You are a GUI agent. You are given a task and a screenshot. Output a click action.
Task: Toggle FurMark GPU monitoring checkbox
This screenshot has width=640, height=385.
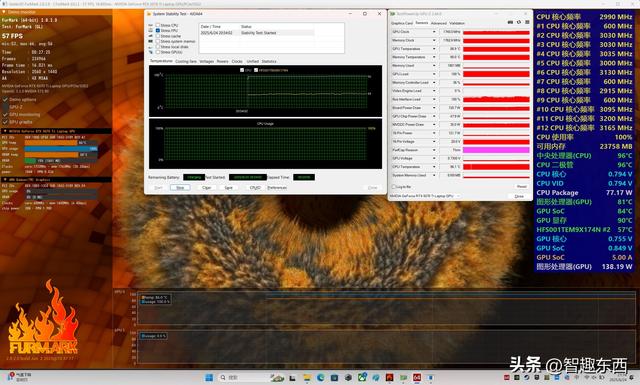pos(5,115)
